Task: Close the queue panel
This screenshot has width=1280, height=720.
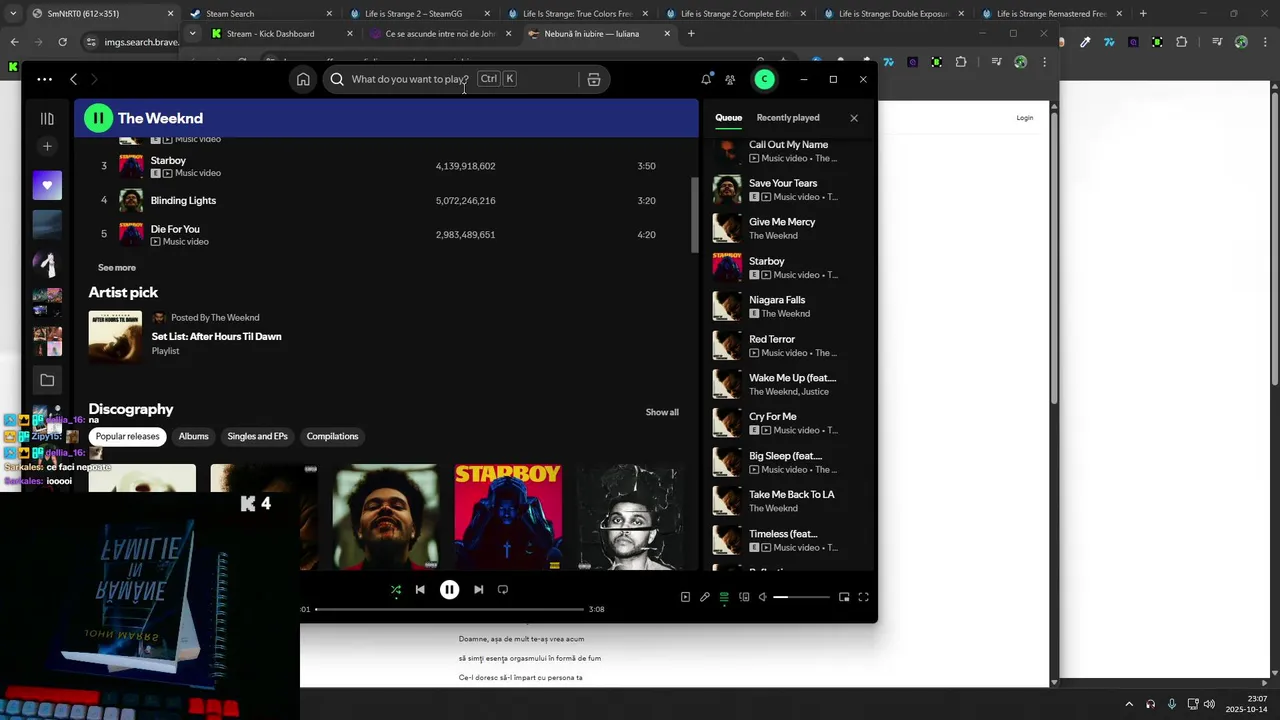Action: point(854,118)
